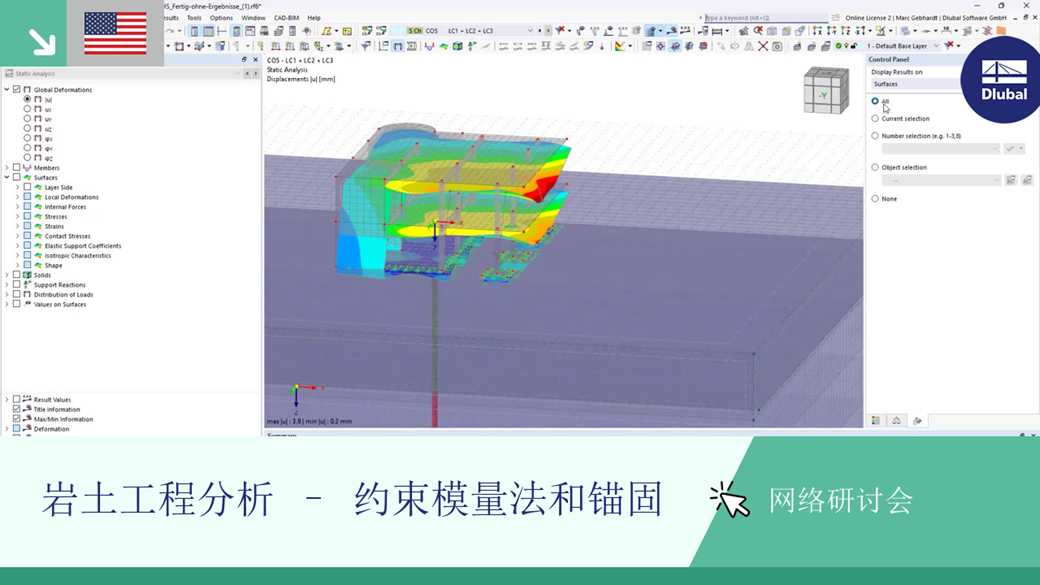
Task: Click the Help menu item
Action: [x=315, y=17]
